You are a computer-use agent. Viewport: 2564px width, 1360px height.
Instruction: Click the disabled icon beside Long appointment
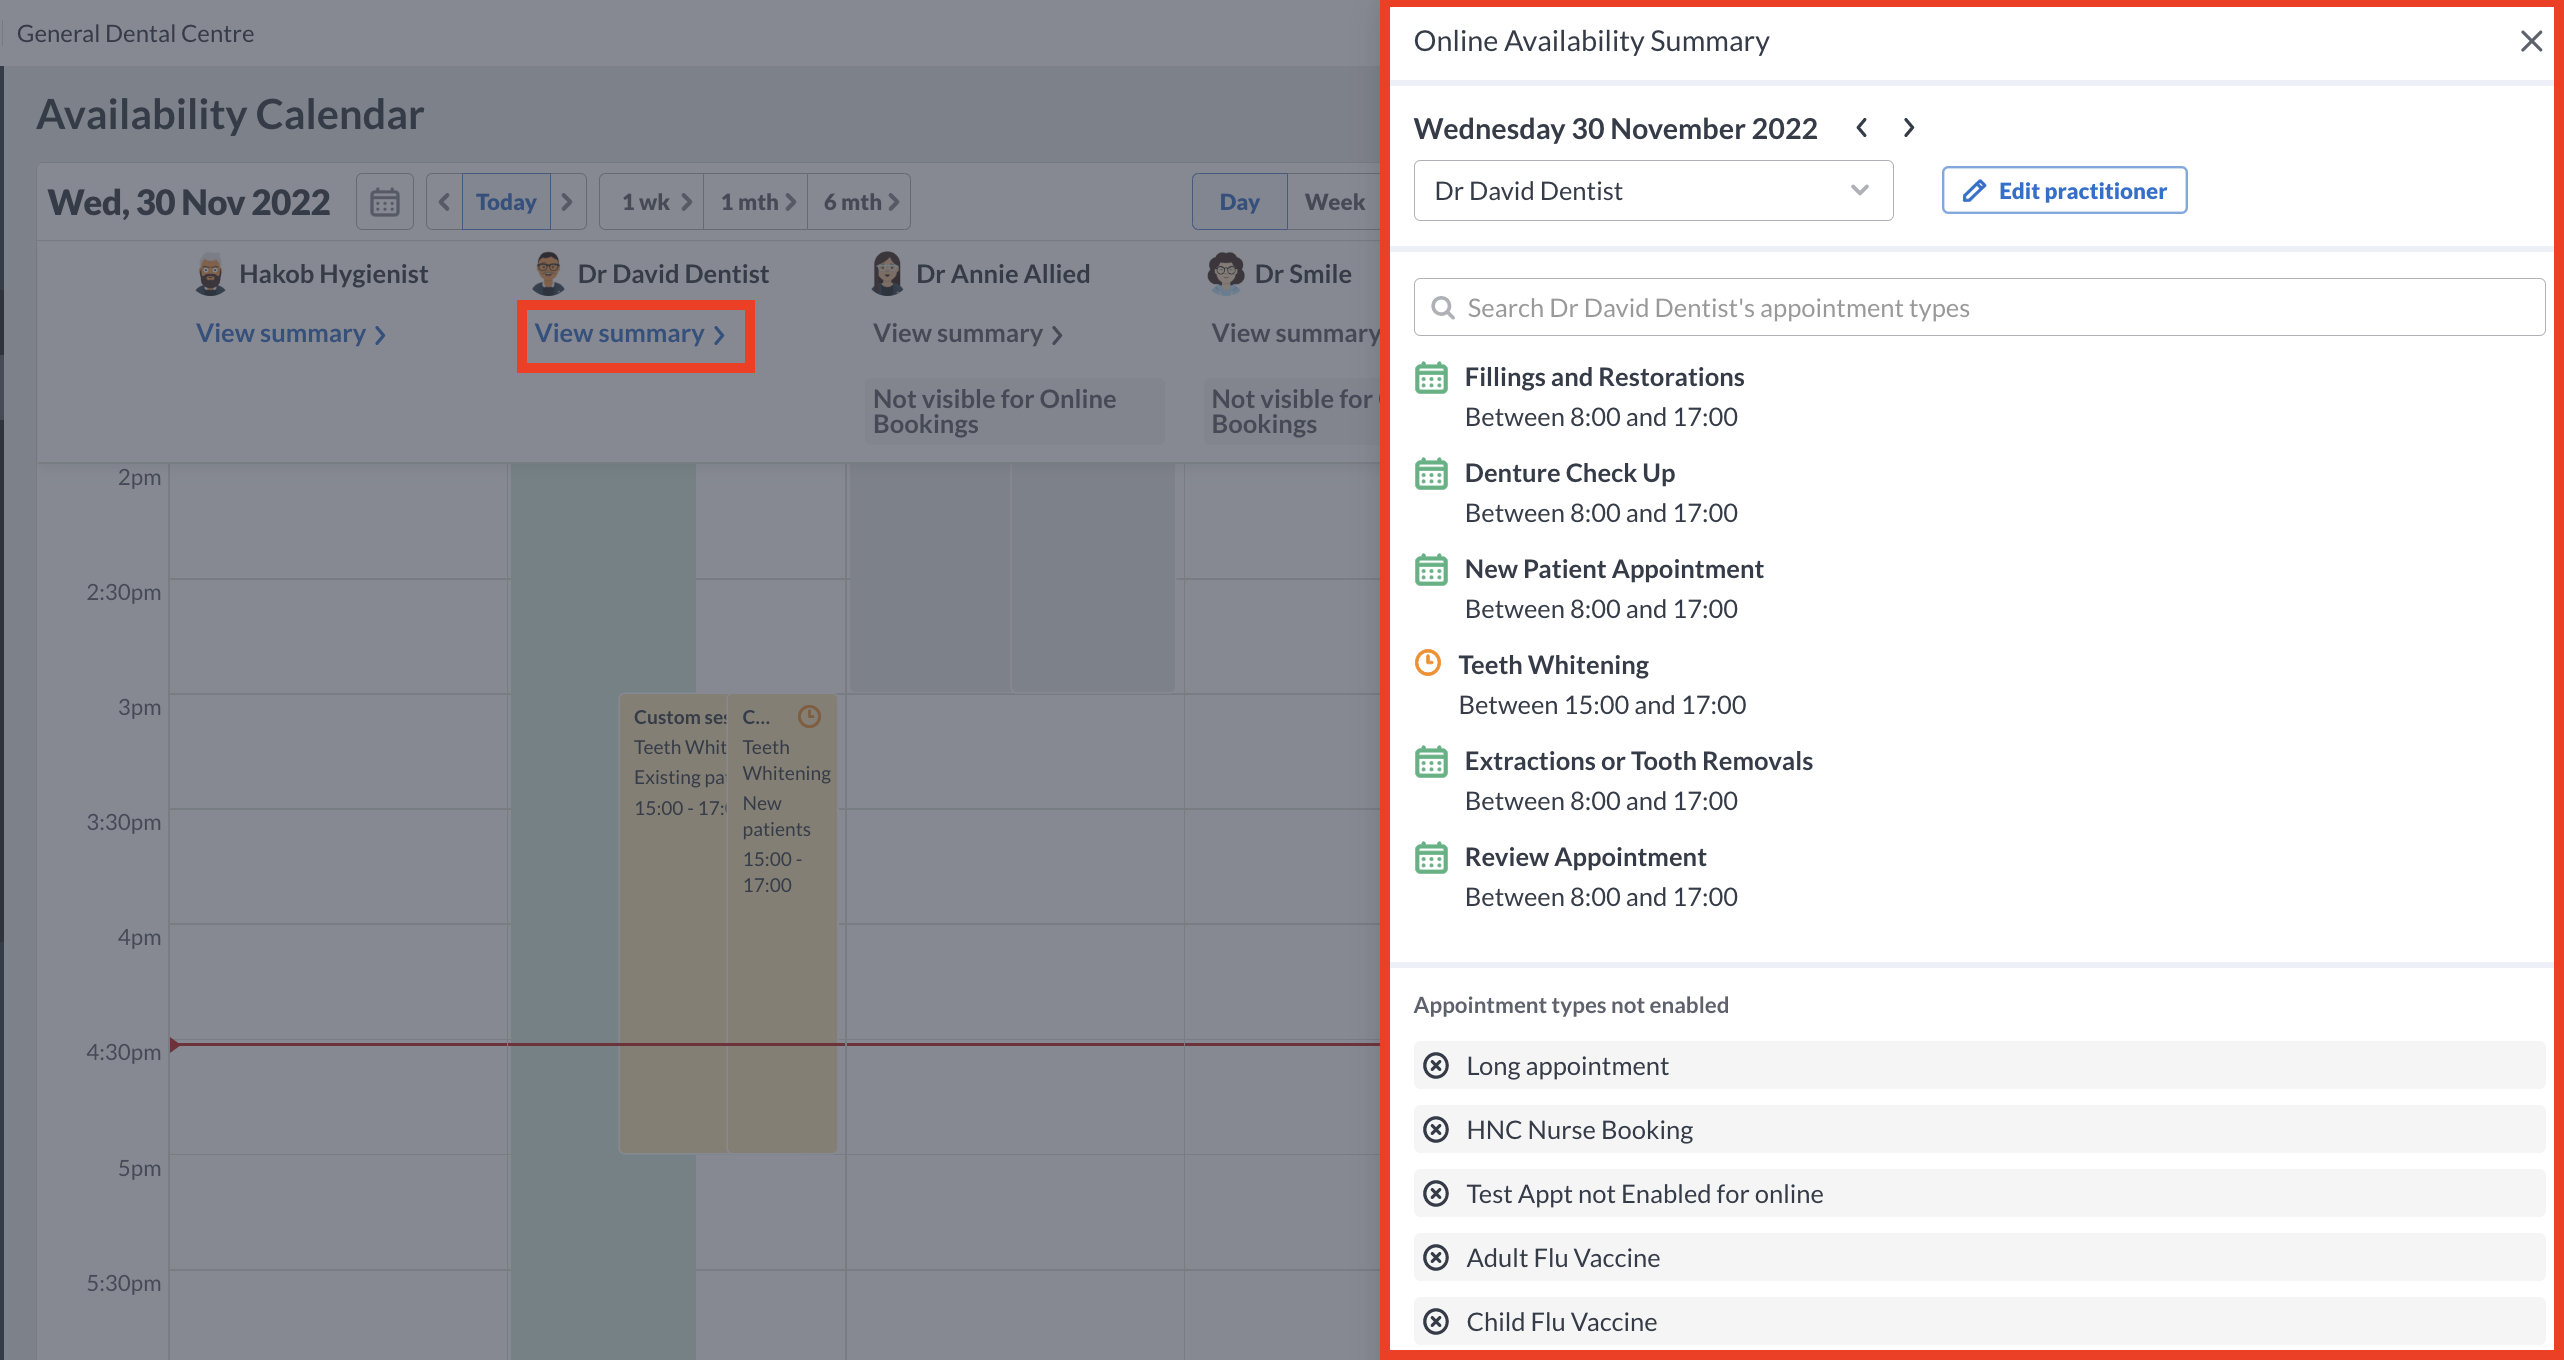coord(1437,1065)
